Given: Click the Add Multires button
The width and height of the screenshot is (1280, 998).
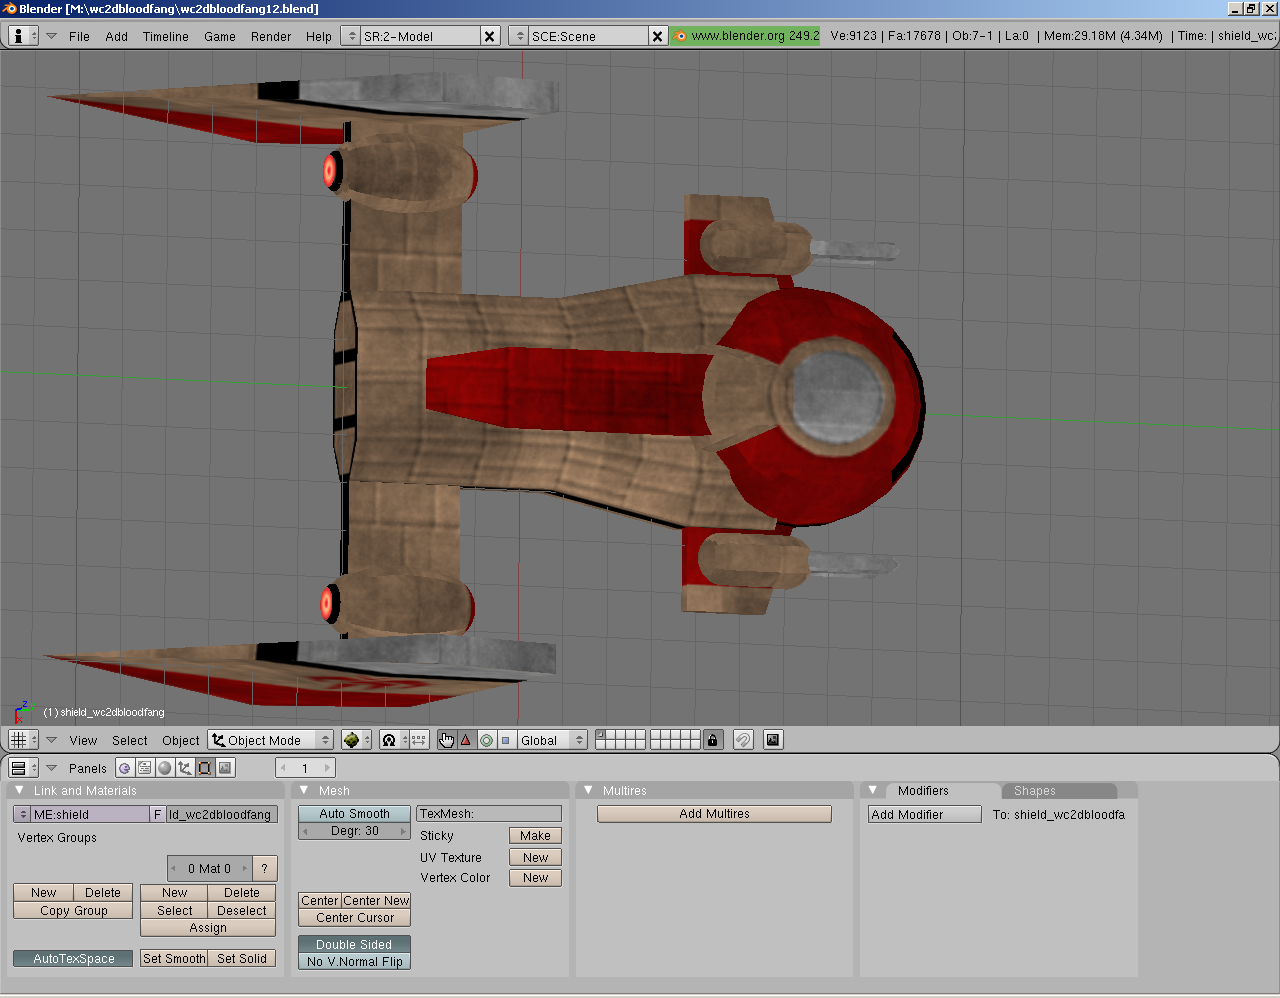Looking at the screenshot, I should pos(714,814).
